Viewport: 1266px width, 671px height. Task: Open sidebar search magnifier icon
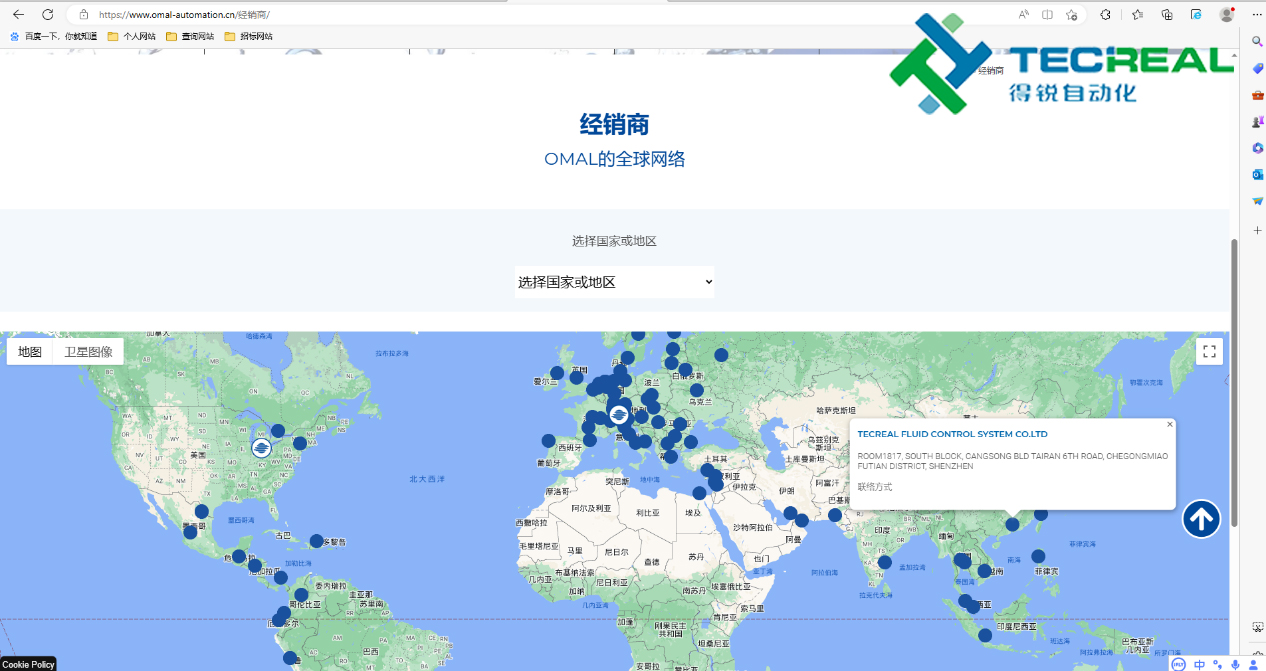coord(1258,41)
